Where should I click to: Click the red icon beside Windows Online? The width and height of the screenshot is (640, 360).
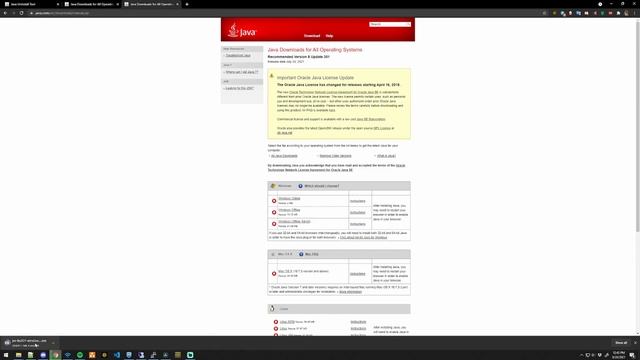[x=274, y=201]
